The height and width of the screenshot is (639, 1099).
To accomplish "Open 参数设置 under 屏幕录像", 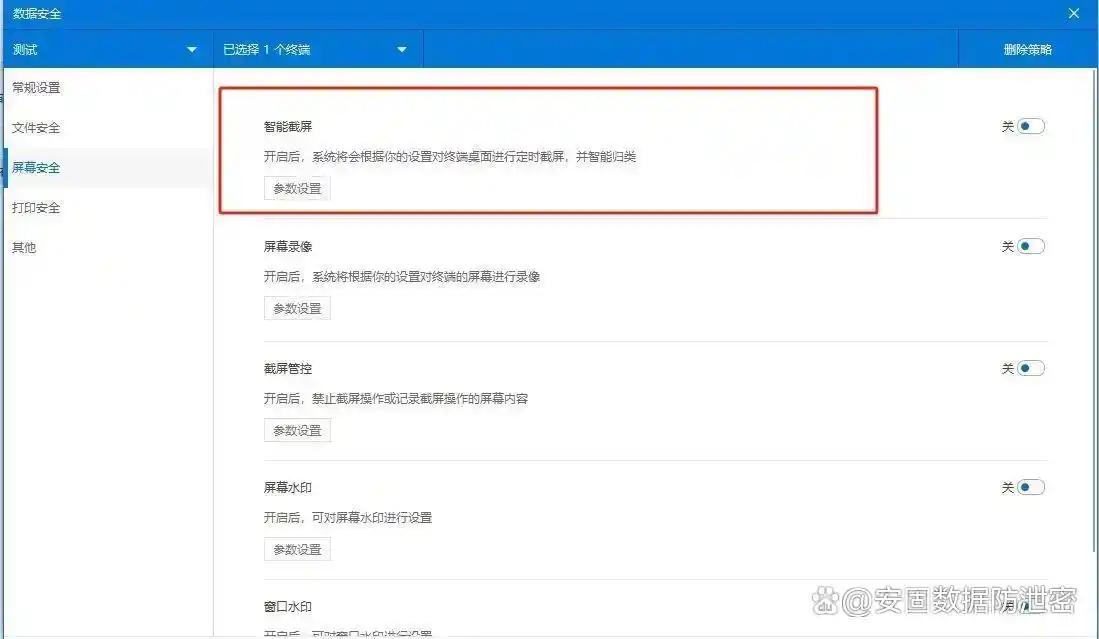I will click(297, 308).
